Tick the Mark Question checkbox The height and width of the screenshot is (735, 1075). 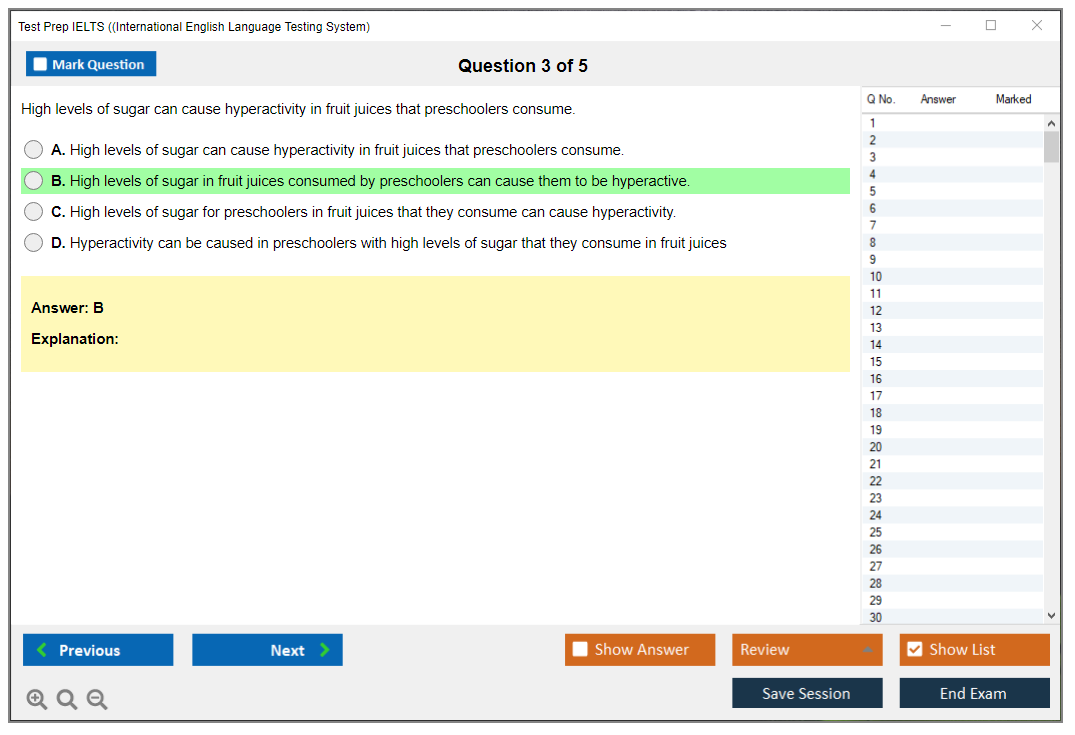pos(41,65)
